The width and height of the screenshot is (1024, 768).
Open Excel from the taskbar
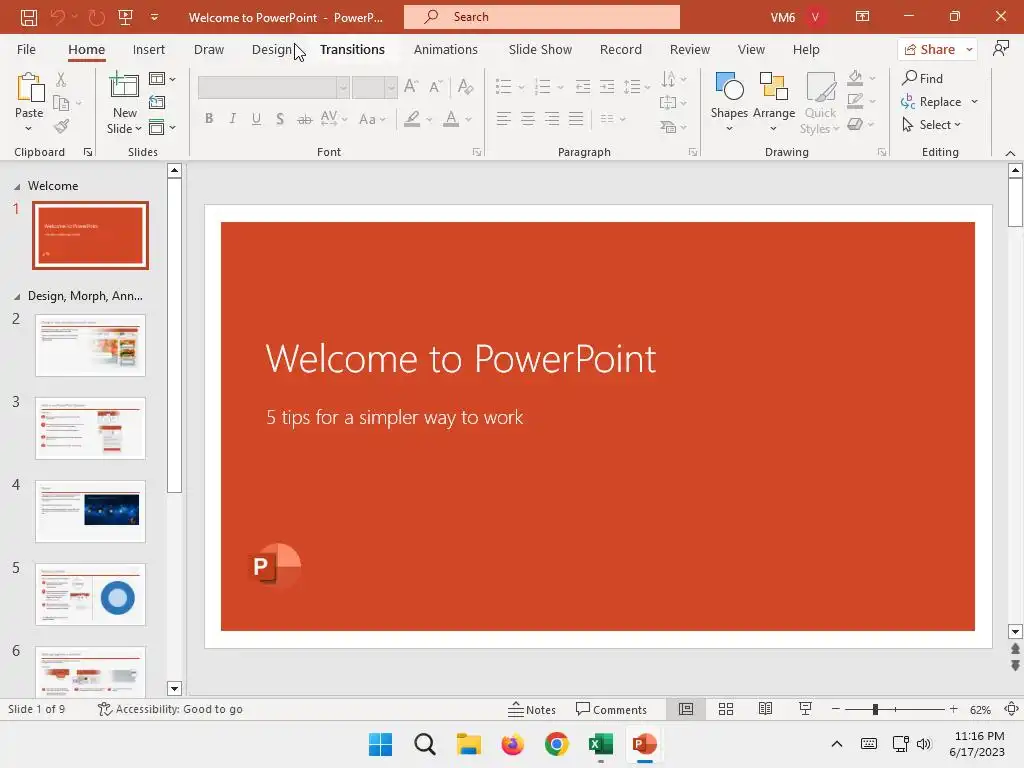(600, 744)
